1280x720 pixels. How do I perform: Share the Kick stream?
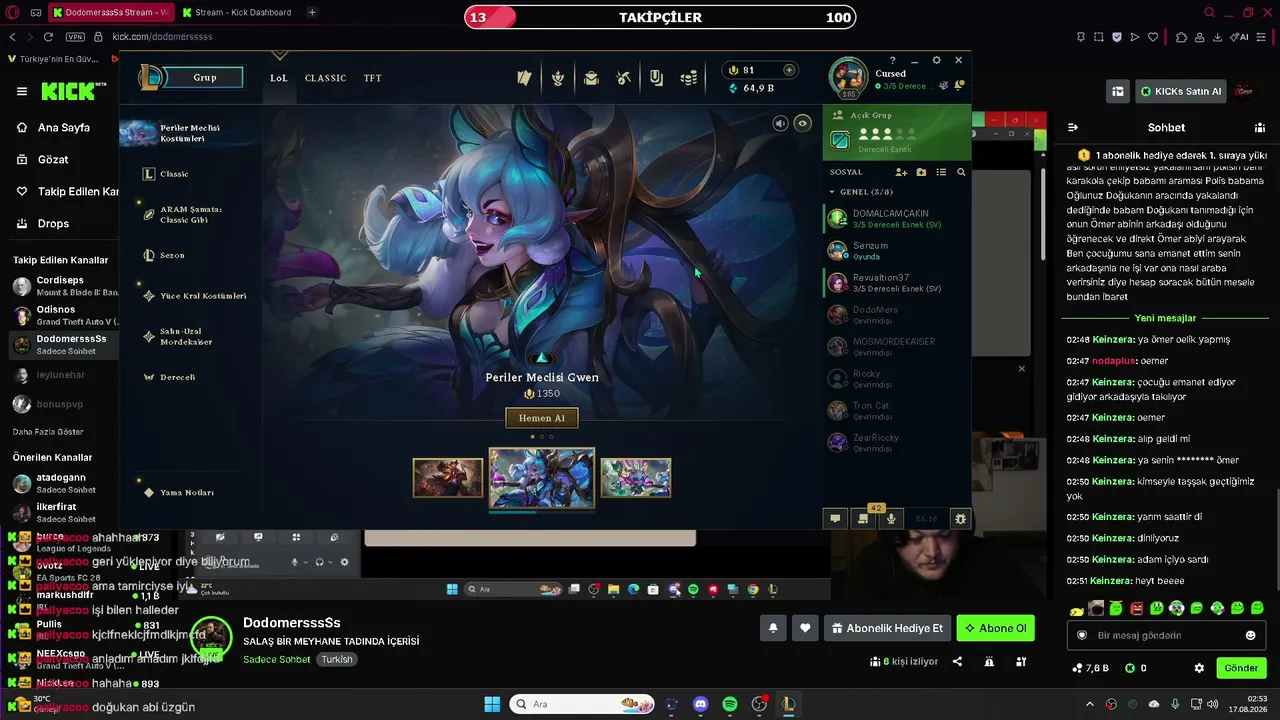[957, 661]
